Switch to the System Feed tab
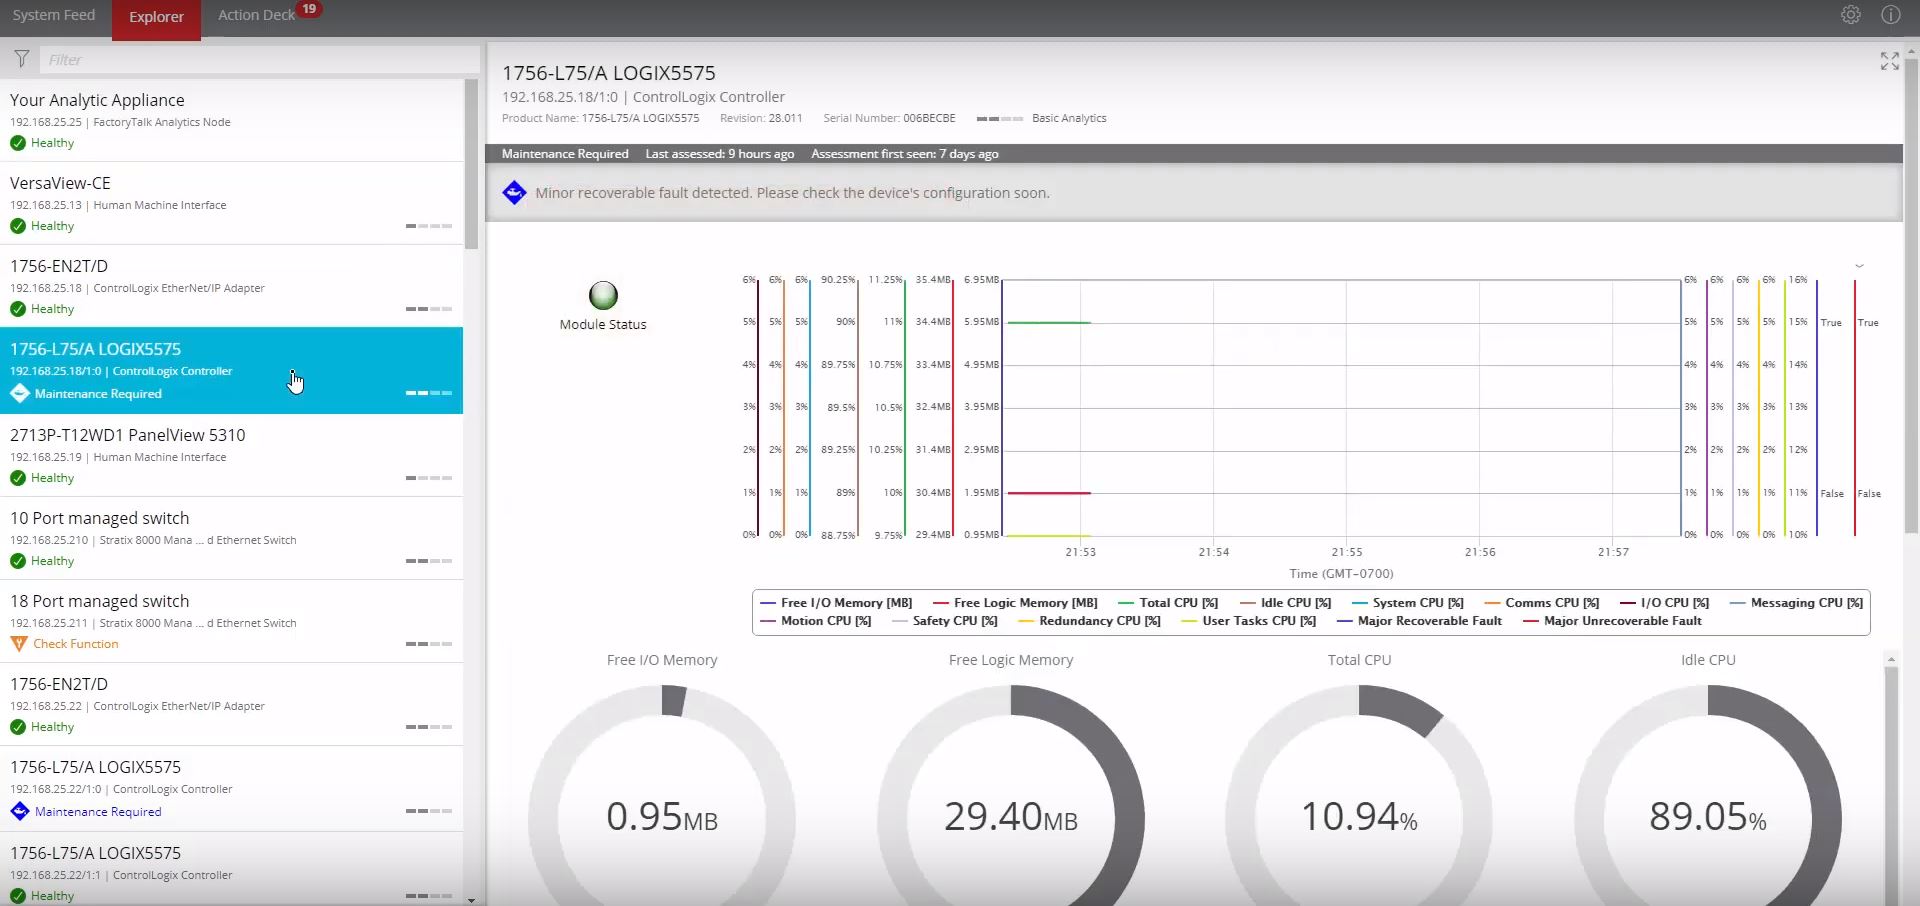 [54, 15]
